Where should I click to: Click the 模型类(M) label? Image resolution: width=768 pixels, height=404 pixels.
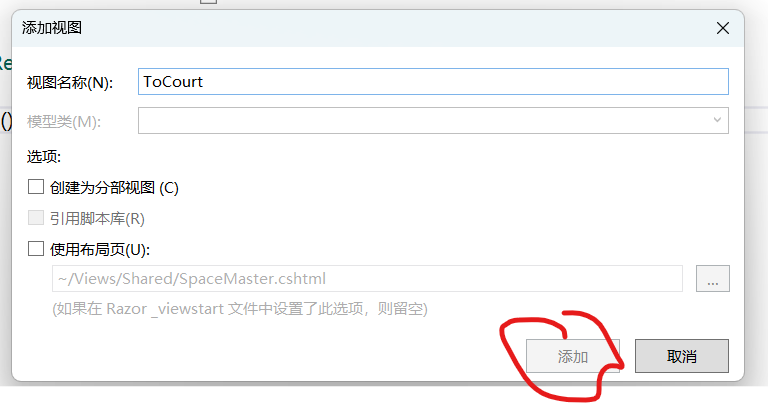(64, 121)
